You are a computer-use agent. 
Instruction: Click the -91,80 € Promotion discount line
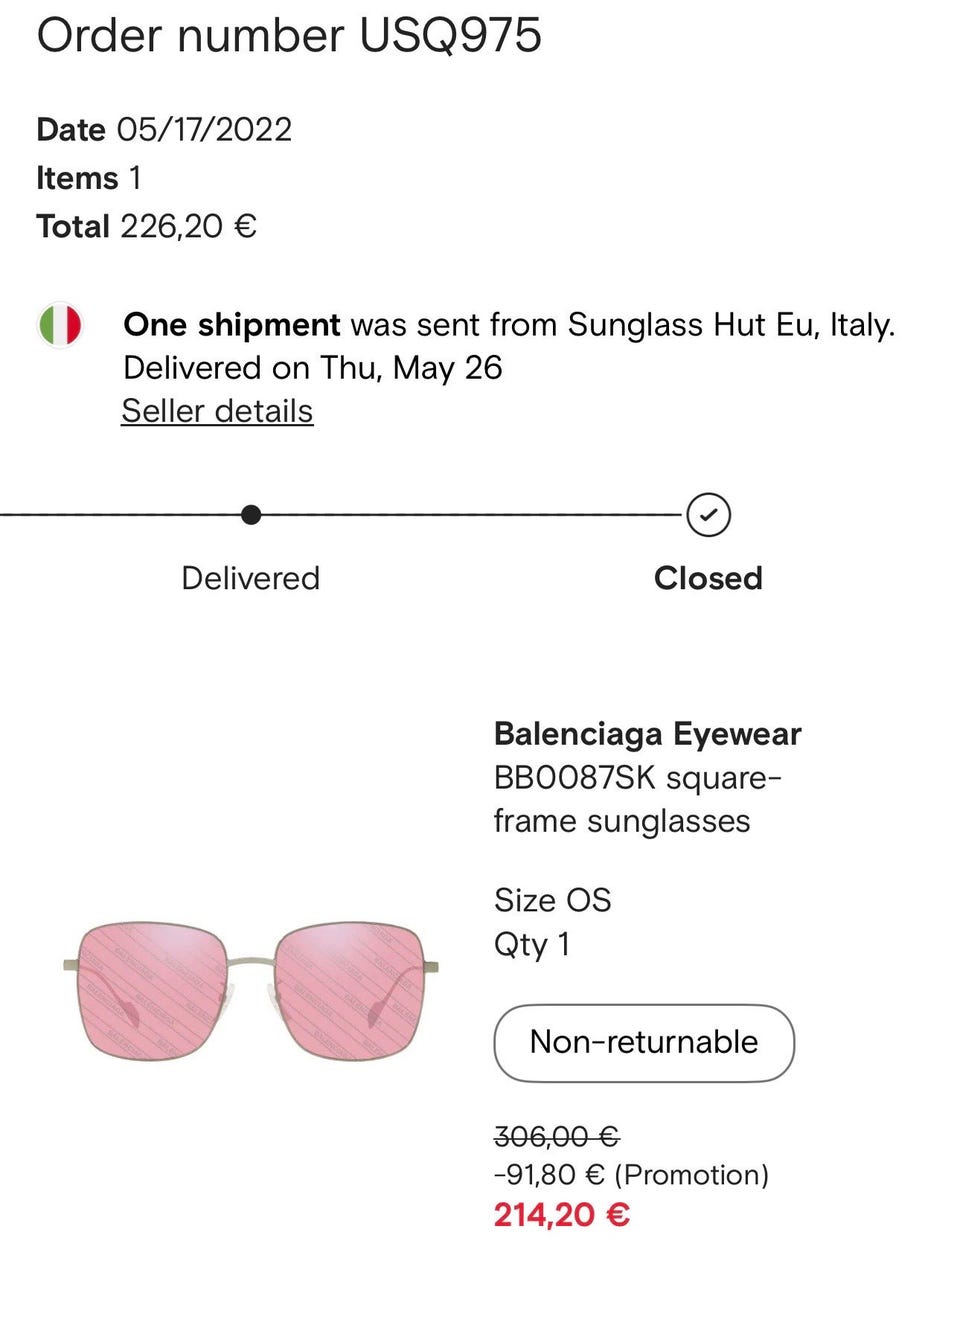click(631, 1174)
